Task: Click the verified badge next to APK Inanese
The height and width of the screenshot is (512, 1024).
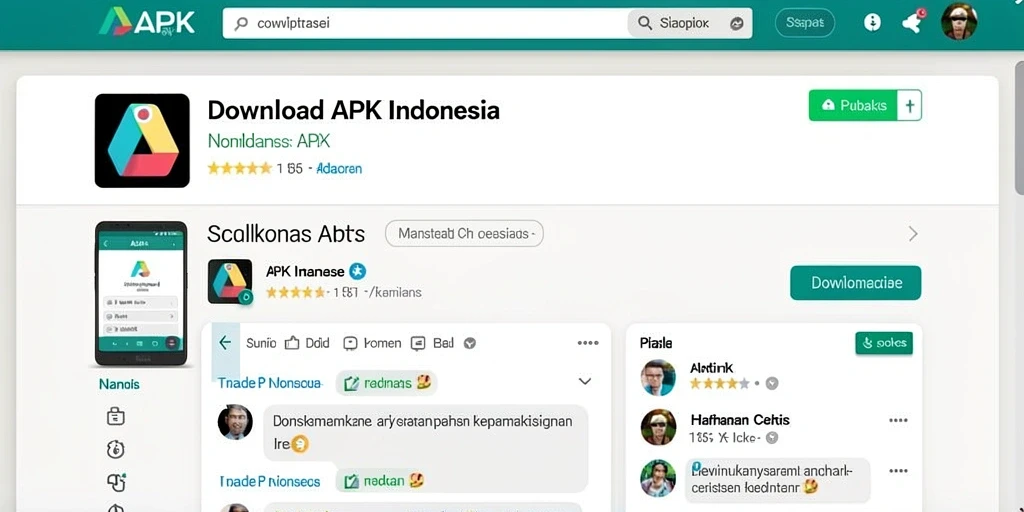Action: (357, 271)
